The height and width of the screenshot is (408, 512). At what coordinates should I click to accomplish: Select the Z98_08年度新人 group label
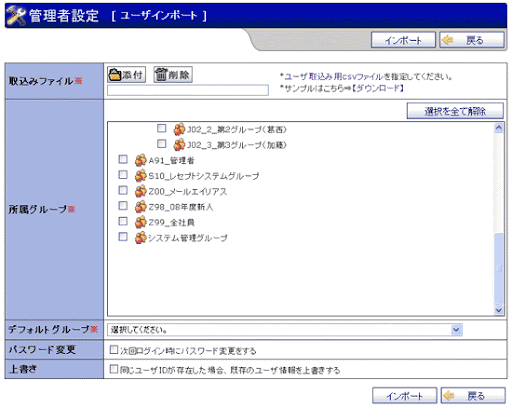click(180, 207)
